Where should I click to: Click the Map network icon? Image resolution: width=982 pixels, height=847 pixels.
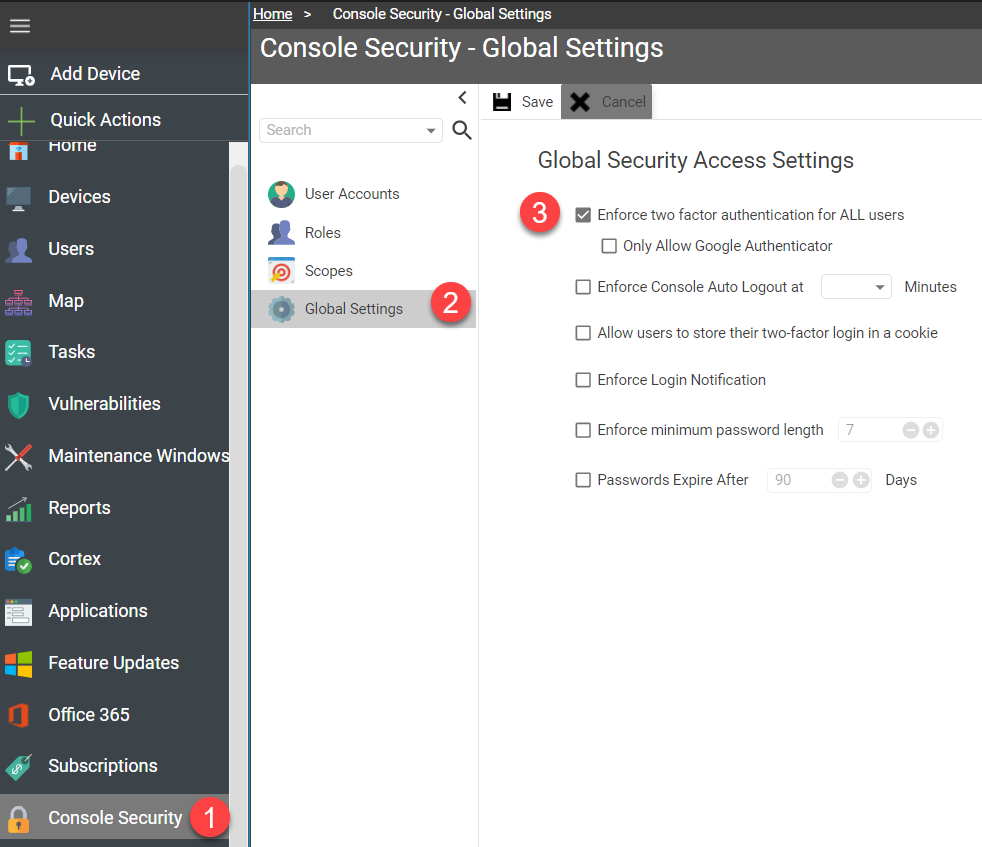tap(18, 301)
